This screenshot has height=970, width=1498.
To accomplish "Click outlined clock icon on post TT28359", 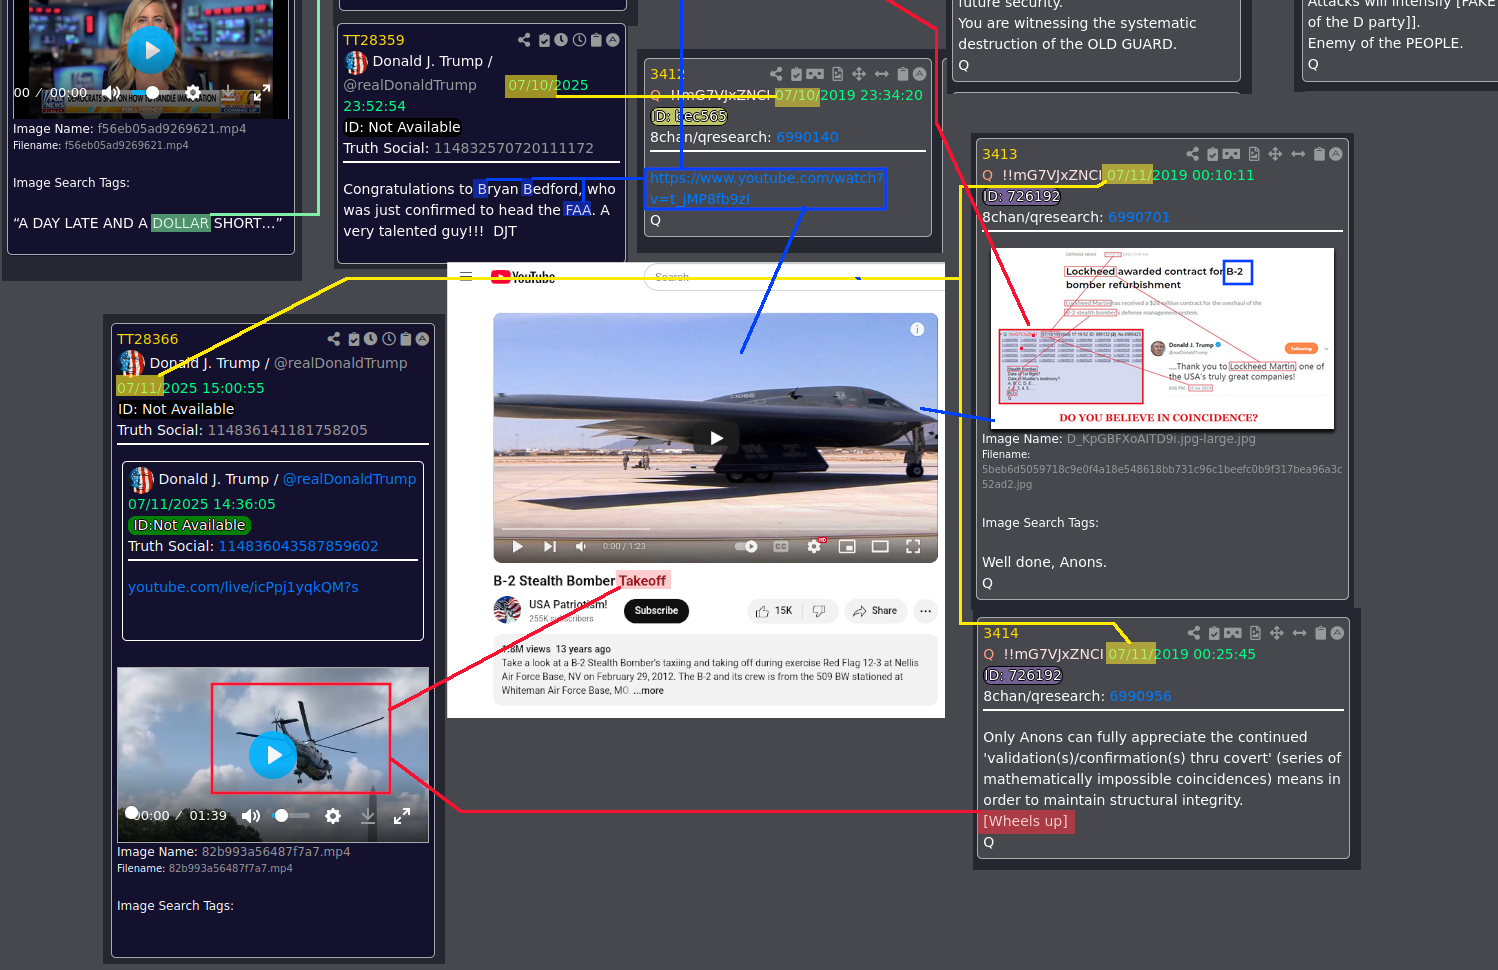I will (x=579, y=40).
